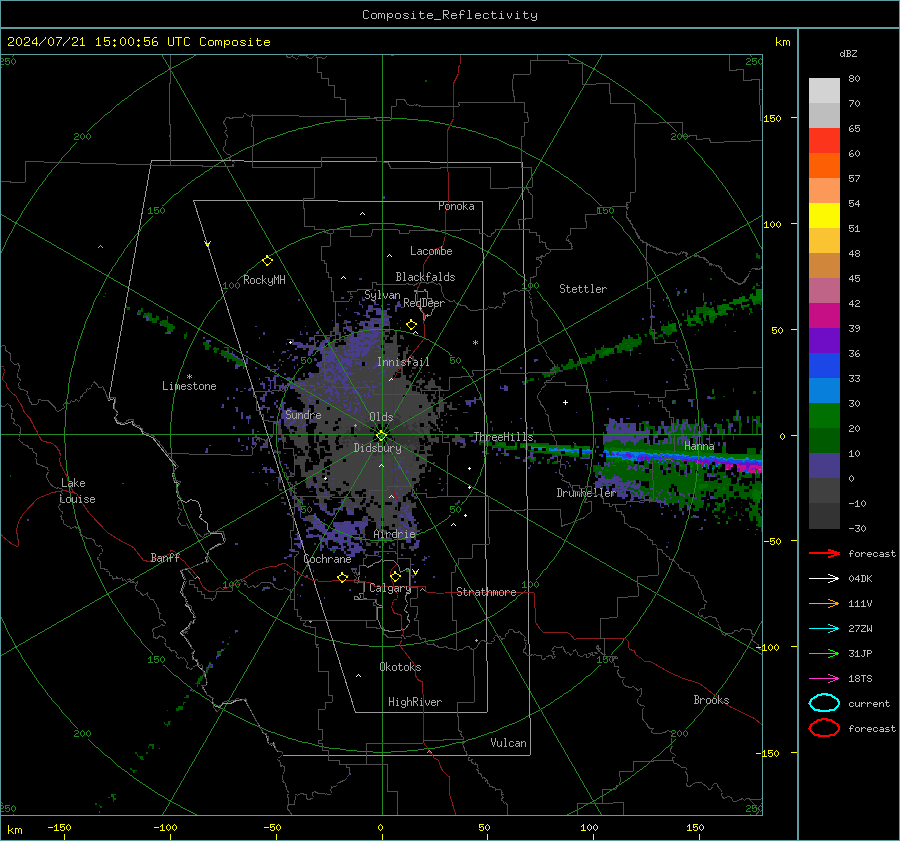Pick the magenta dBZ swatch
This screenshot has height=841, width=900.
824,315
